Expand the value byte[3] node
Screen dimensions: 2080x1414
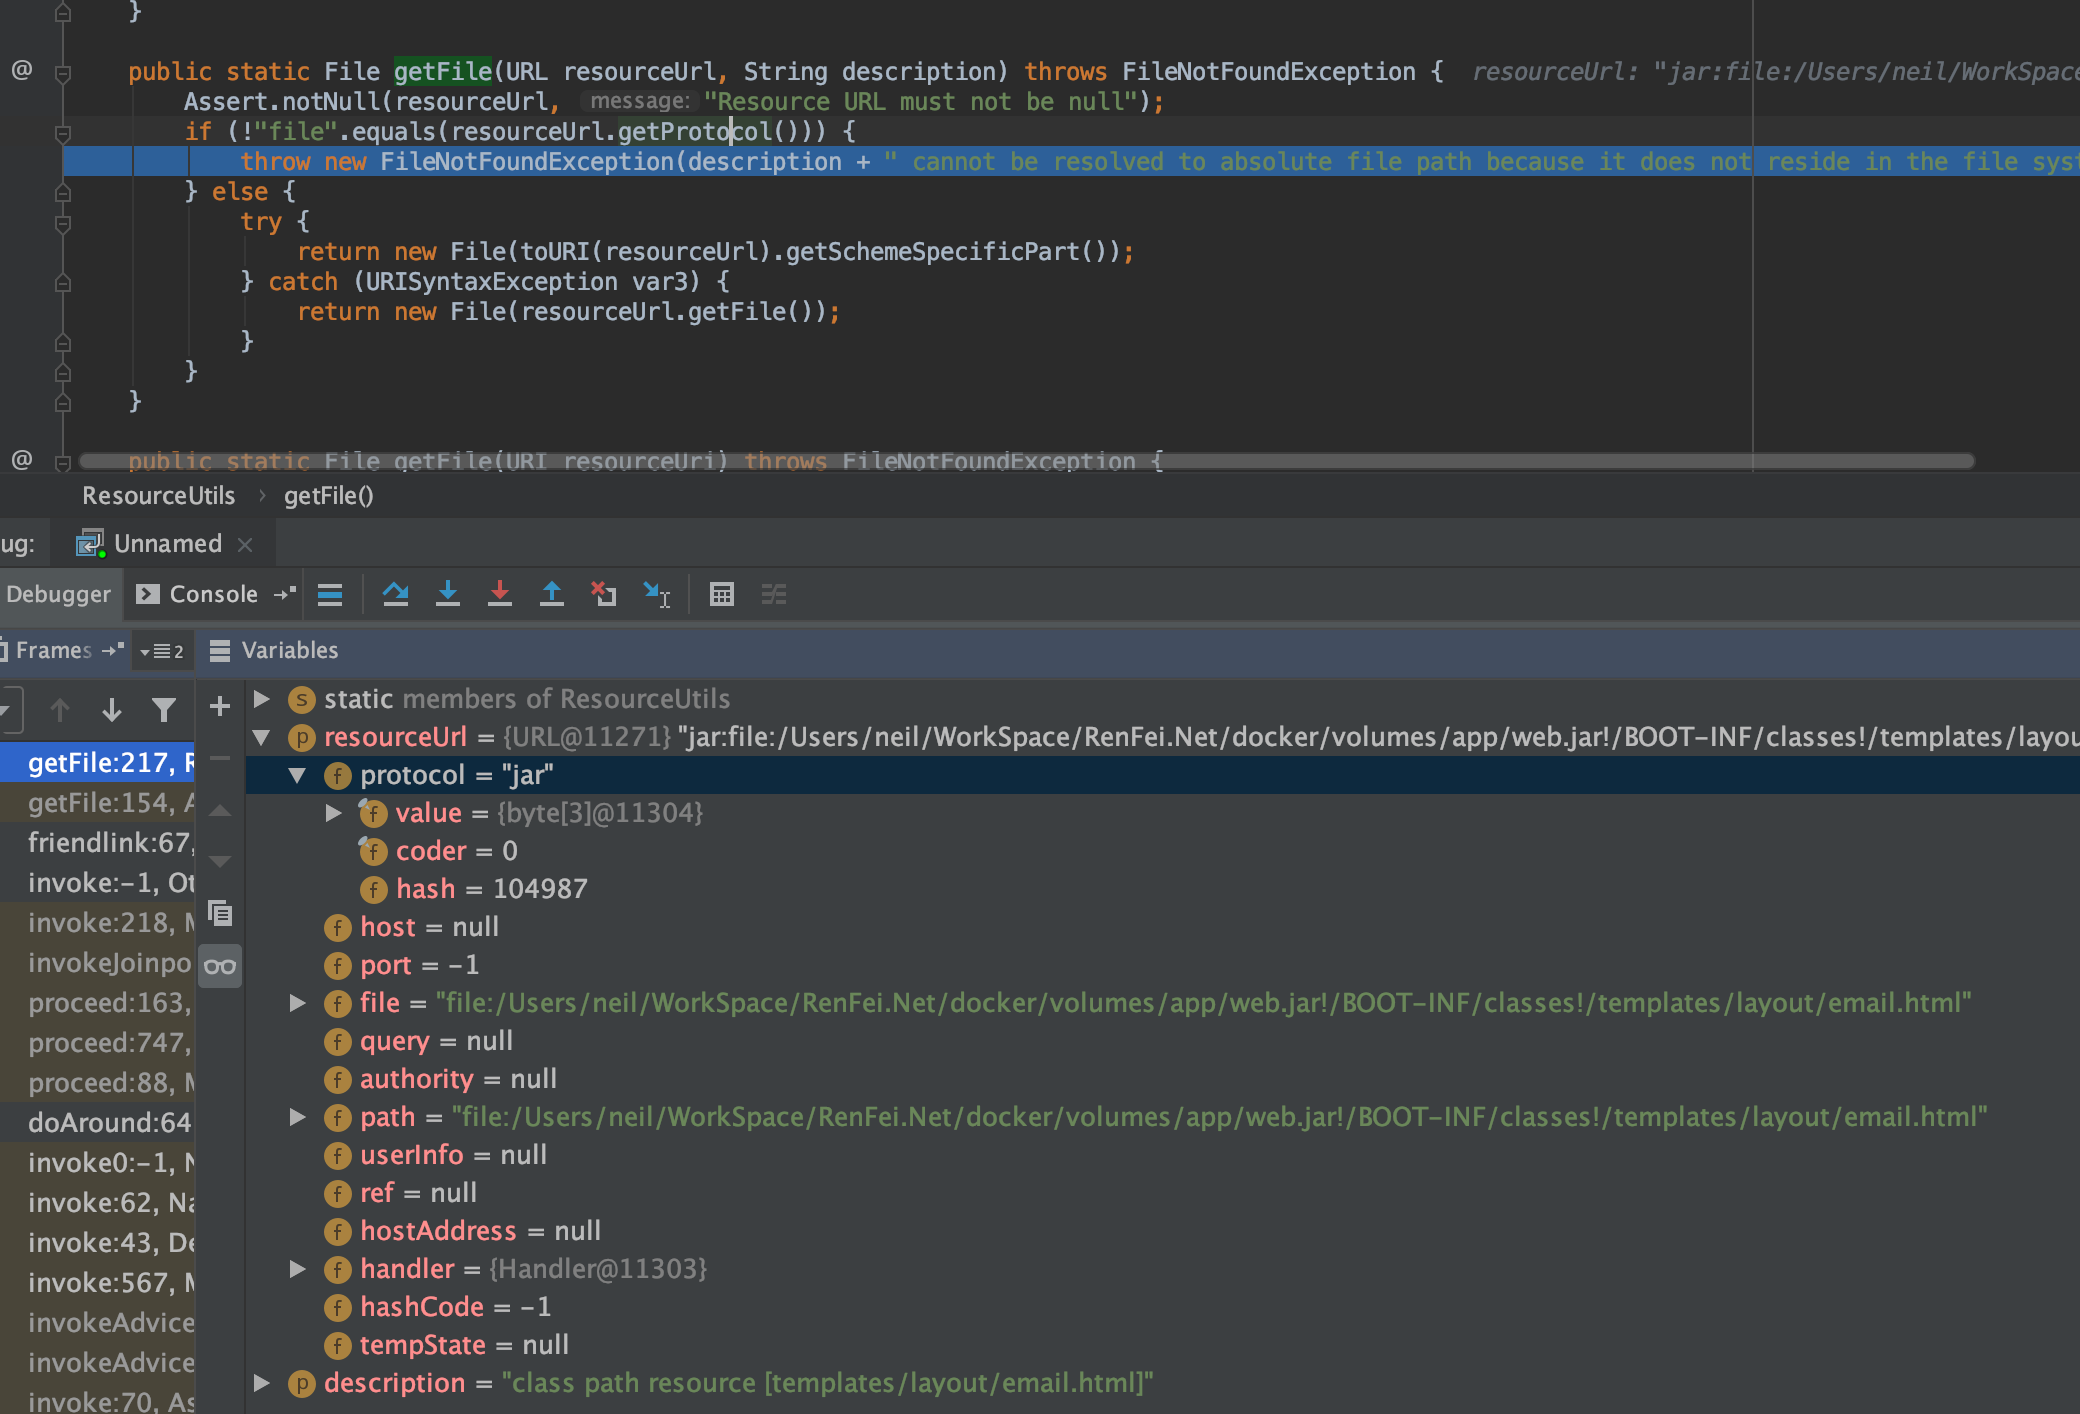334,813
